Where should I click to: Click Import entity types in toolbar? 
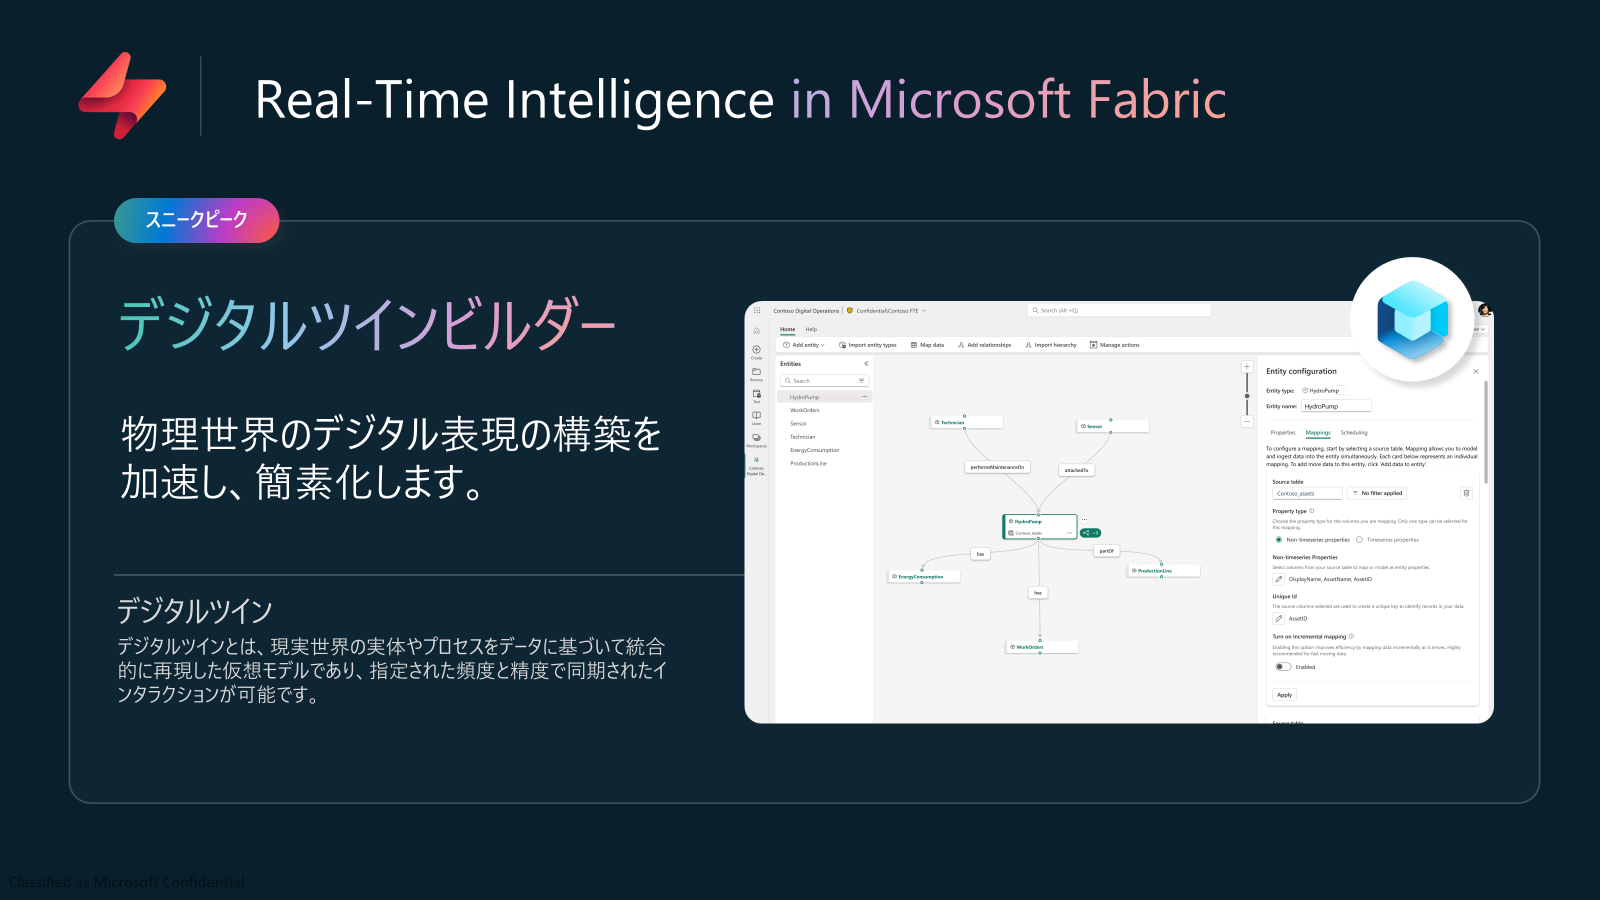point(868,345)
